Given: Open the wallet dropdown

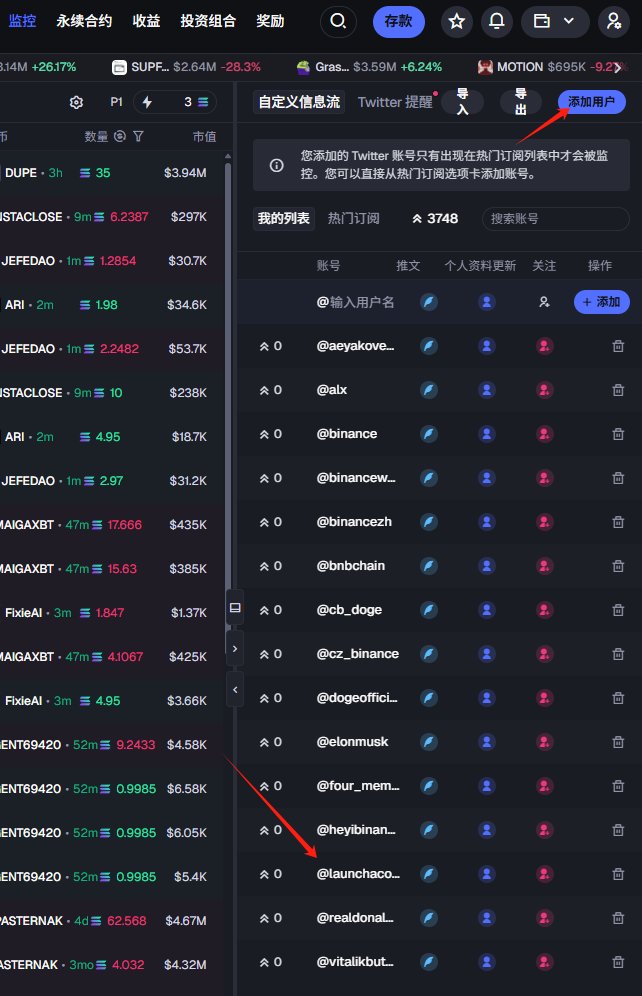Looking at the screenshot, I should tap(555, 22).
